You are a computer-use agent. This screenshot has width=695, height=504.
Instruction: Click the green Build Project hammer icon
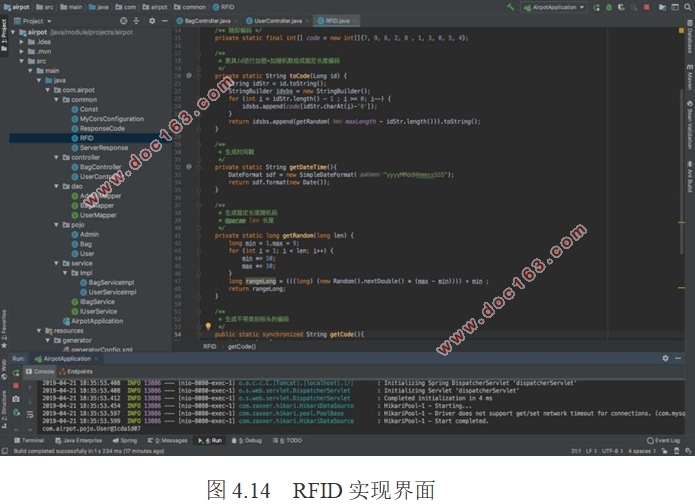click(511, 7)
